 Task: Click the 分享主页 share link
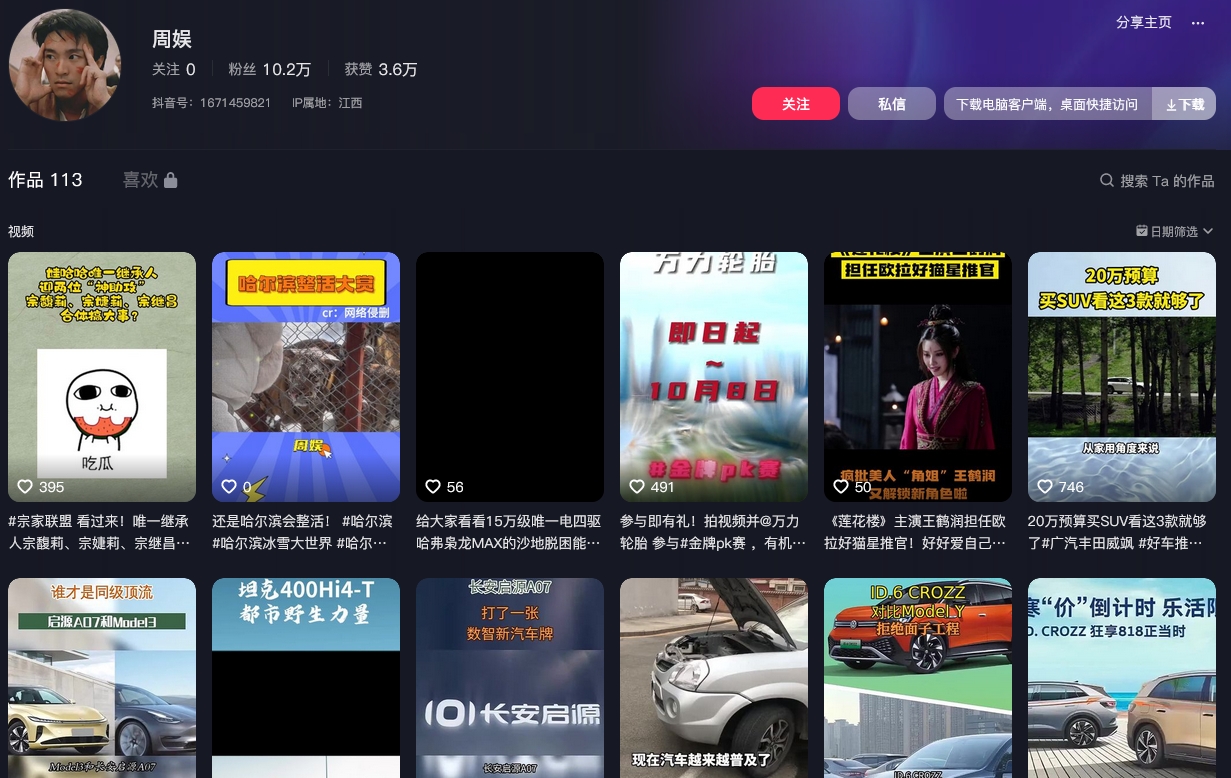(x=1144, y=22)
